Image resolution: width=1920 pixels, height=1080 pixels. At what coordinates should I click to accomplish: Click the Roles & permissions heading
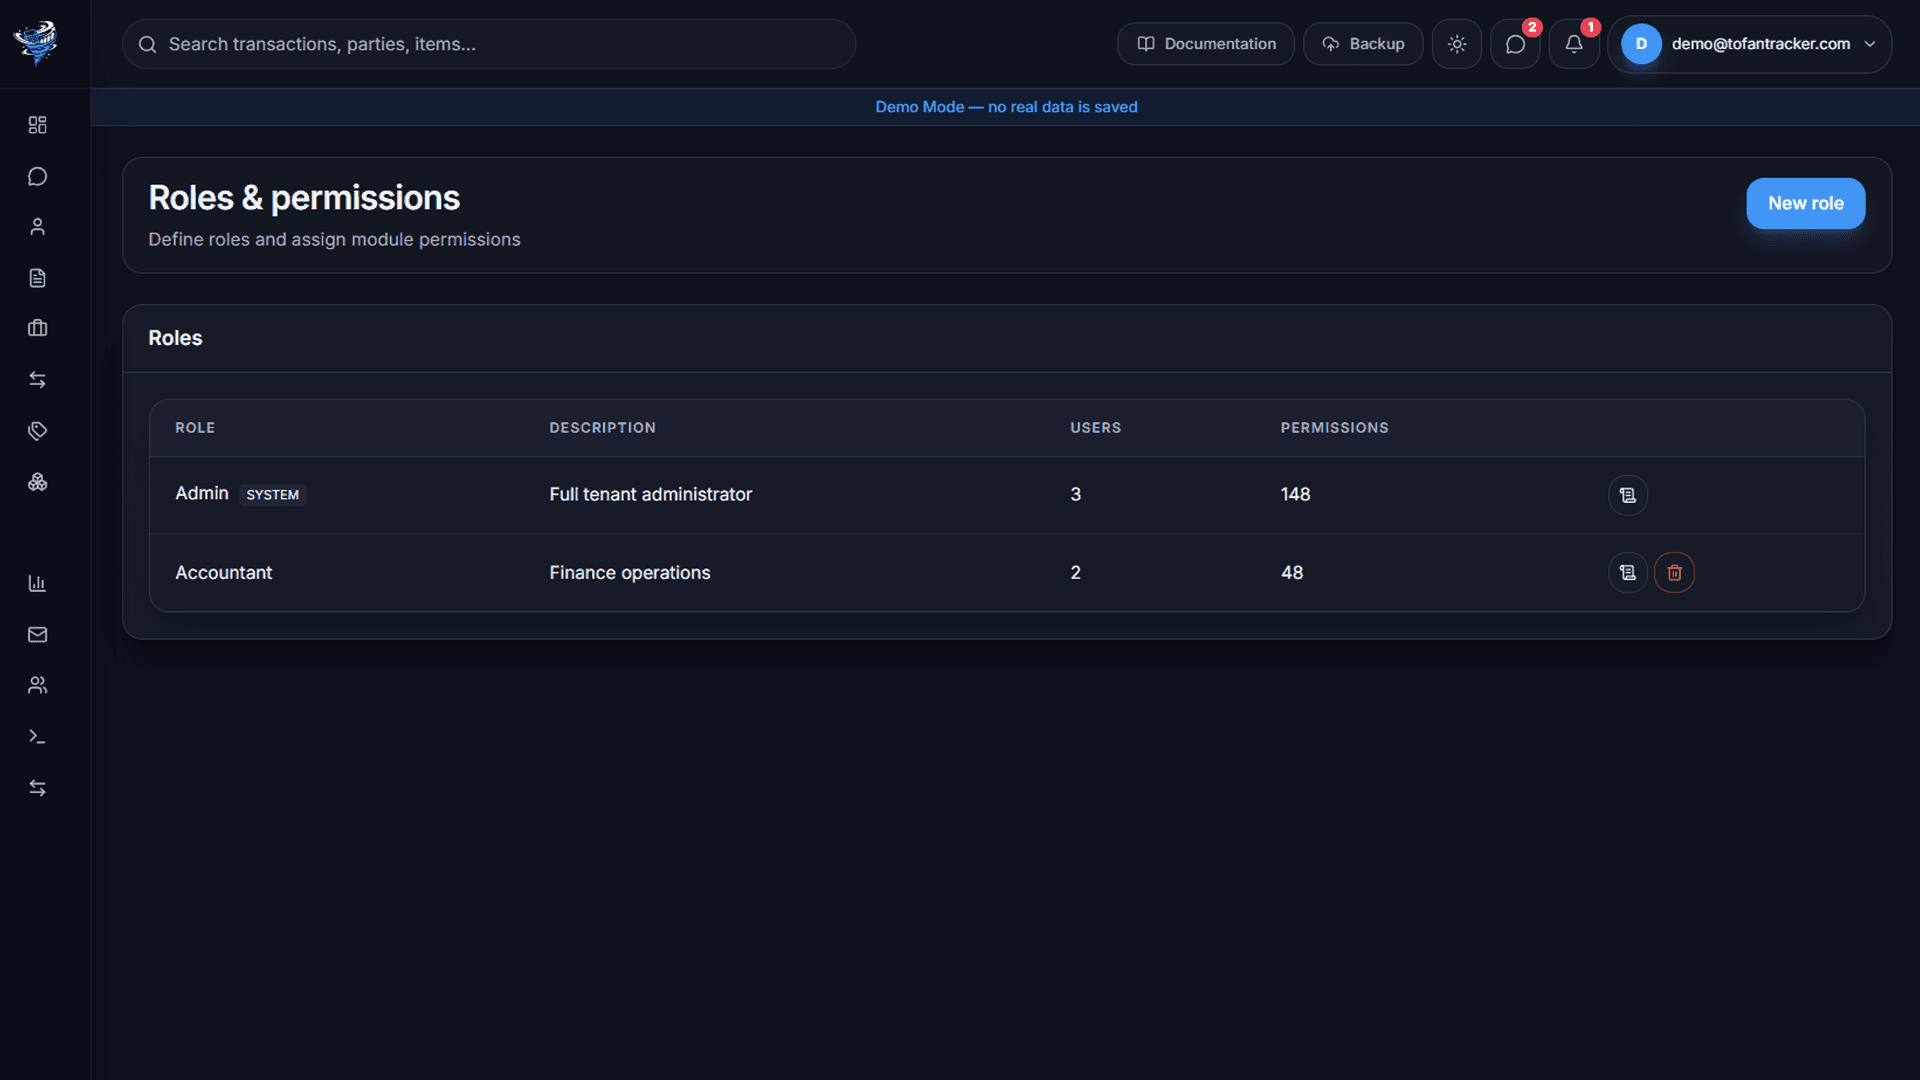tap(304, 198)
